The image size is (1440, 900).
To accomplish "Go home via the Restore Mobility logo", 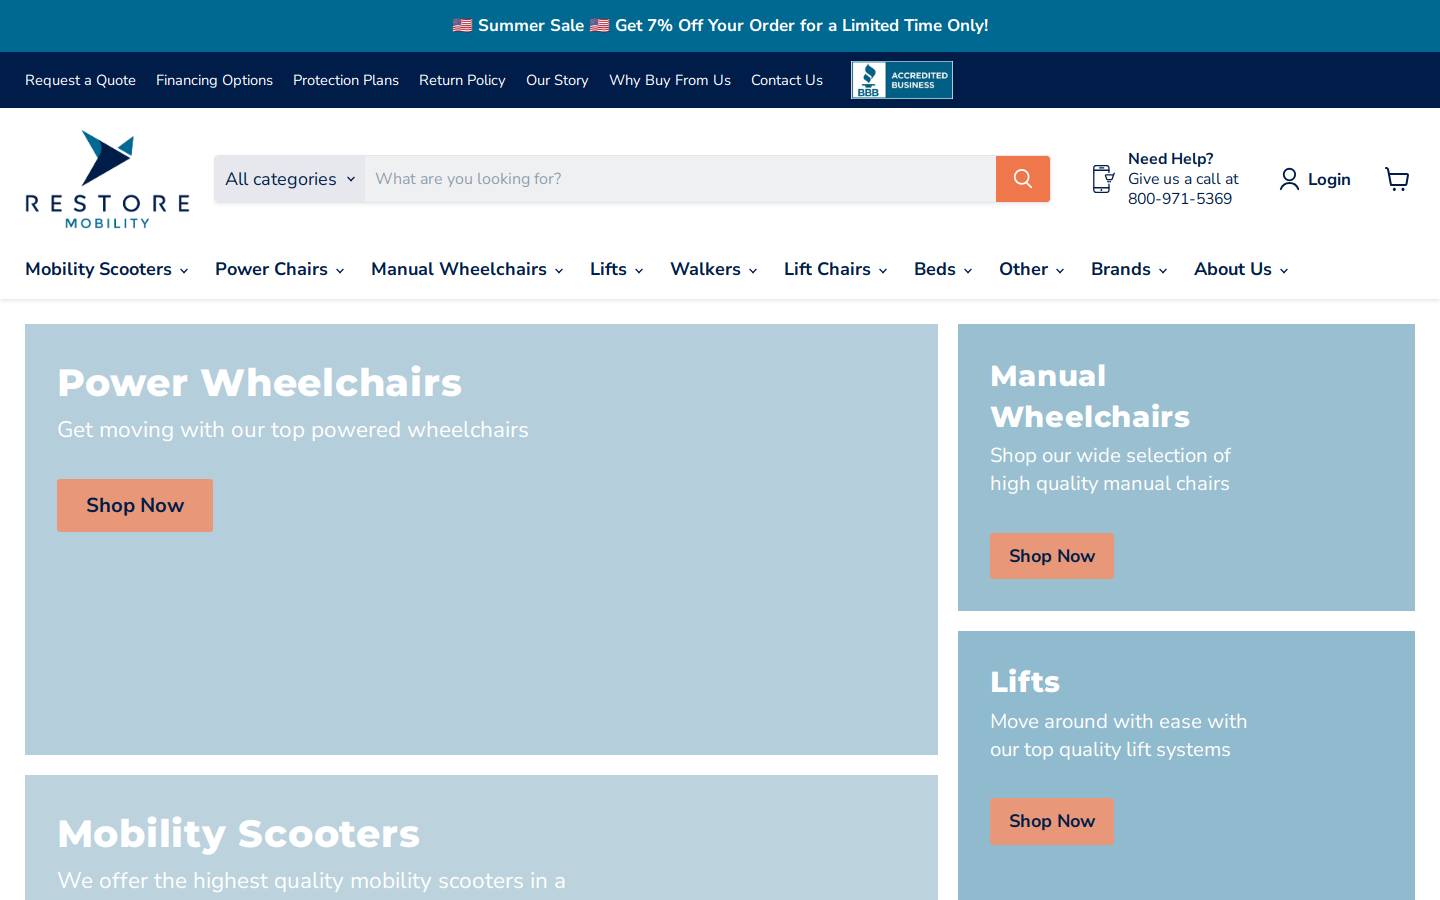I will tap(107, 179).
